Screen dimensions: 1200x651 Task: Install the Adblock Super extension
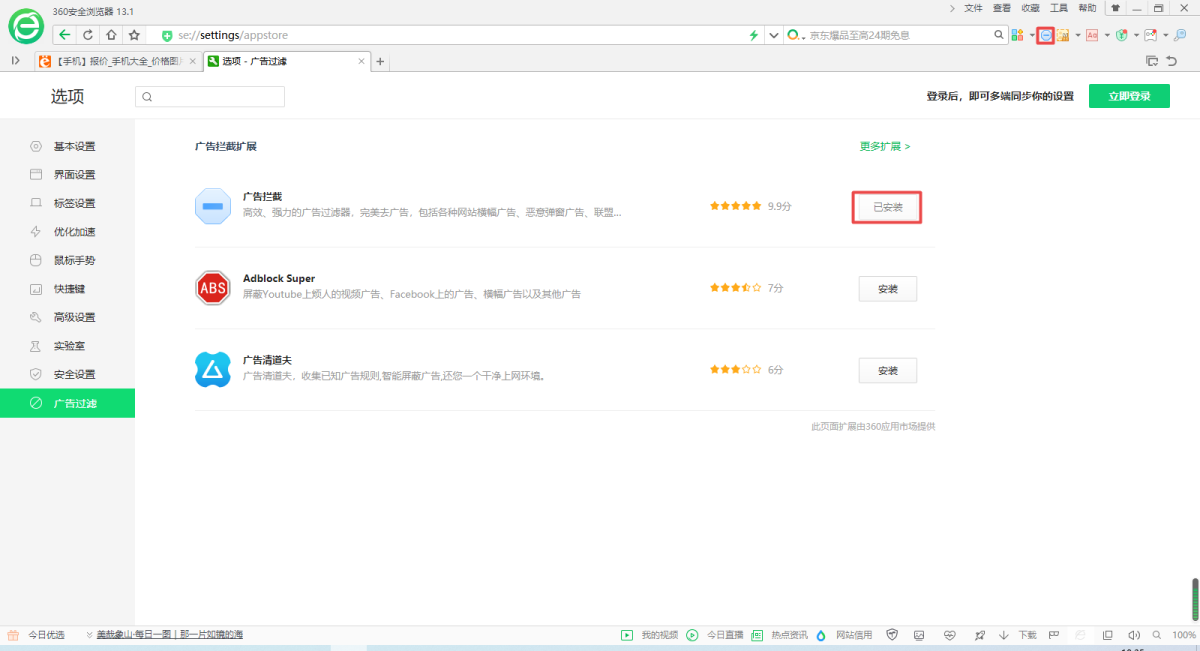click(887, 289)
